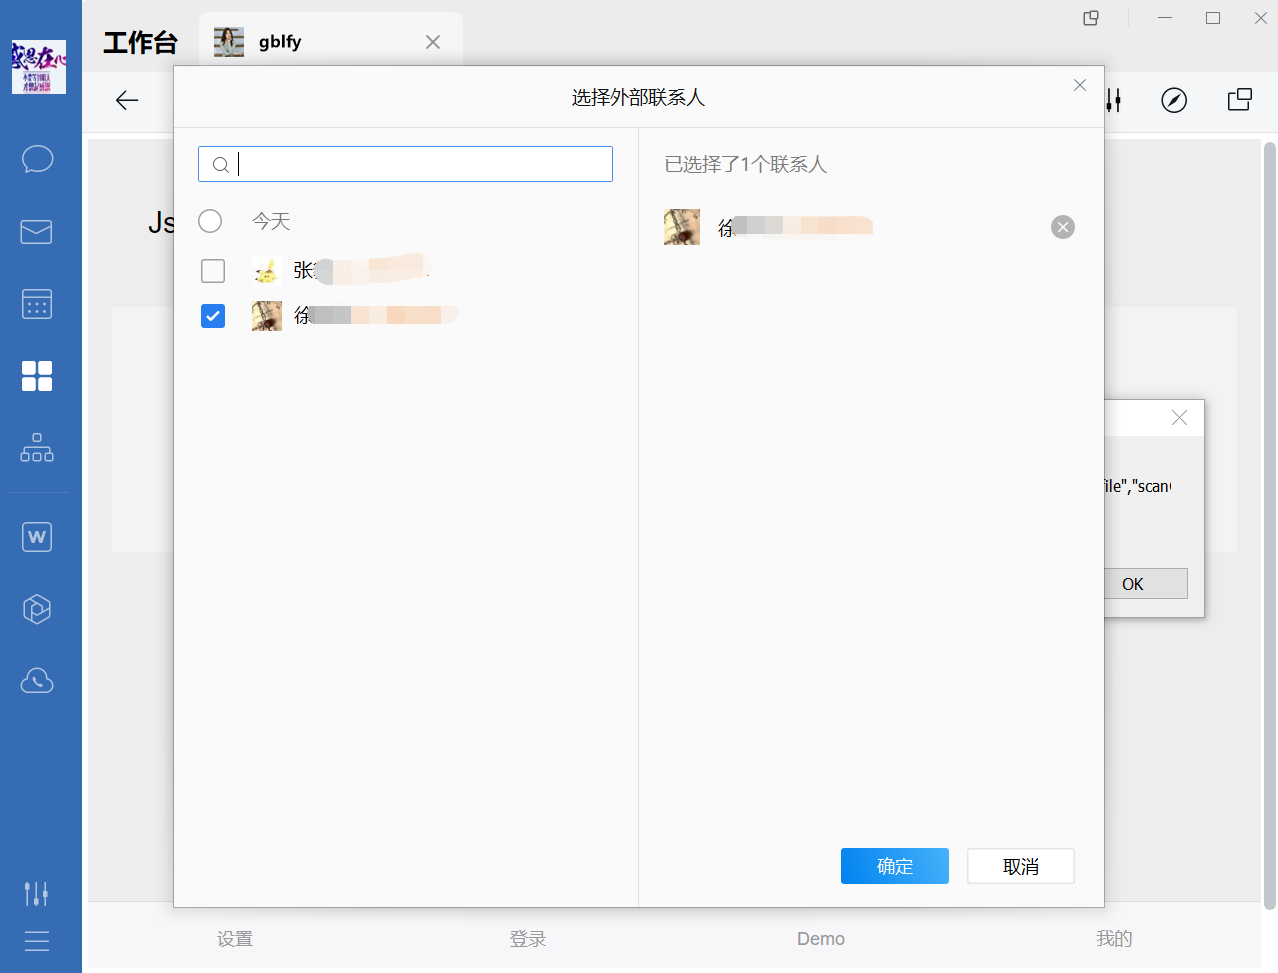Open the hamburger menu icon at sidebar bottom
The image size is (1278, 973).
tap(37, 941)
